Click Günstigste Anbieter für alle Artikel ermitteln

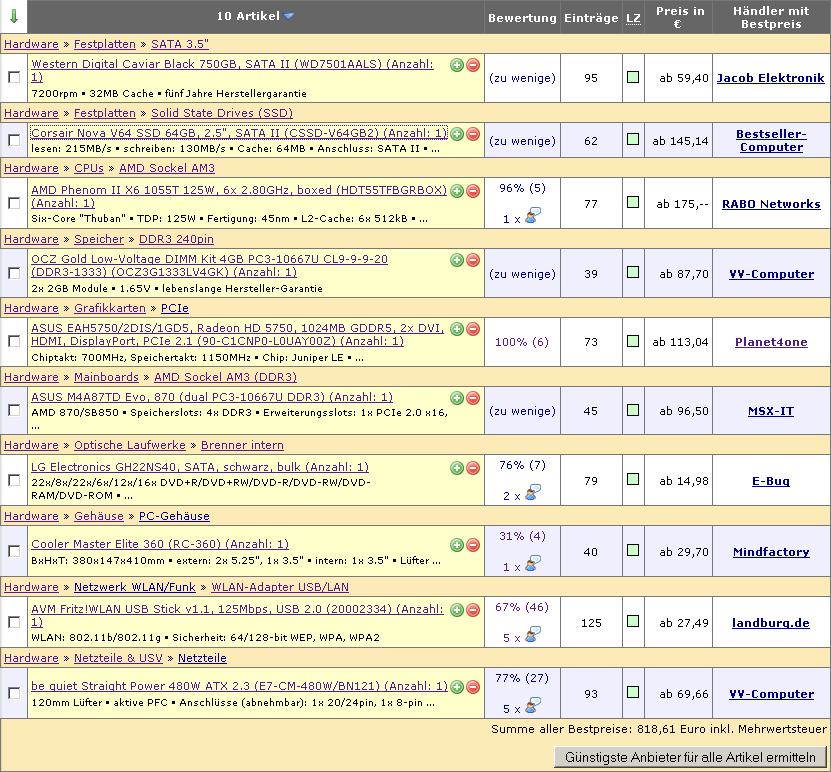pos(690,757)
